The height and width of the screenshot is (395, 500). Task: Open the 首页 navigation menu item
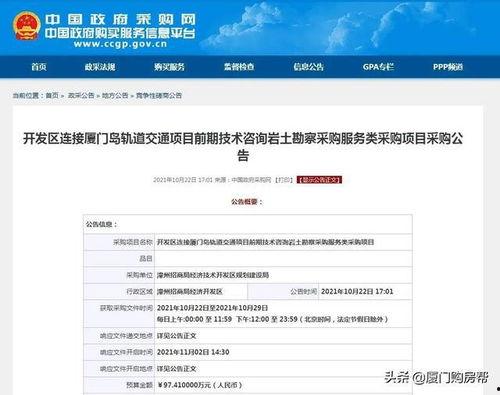pos(39,67)
